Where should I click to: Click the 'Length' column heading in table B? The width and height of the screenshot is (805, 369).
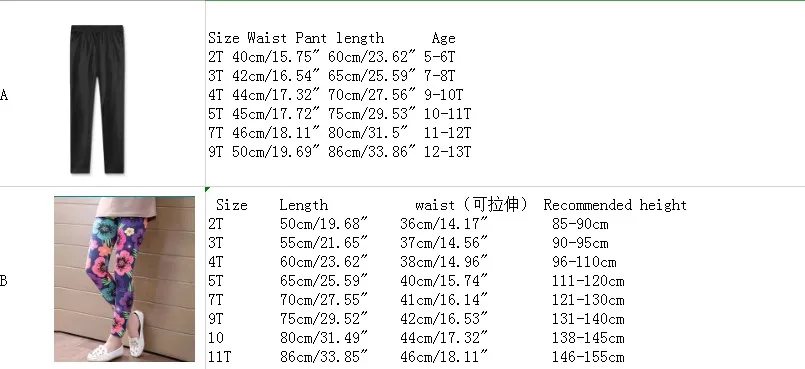(303, 205)
